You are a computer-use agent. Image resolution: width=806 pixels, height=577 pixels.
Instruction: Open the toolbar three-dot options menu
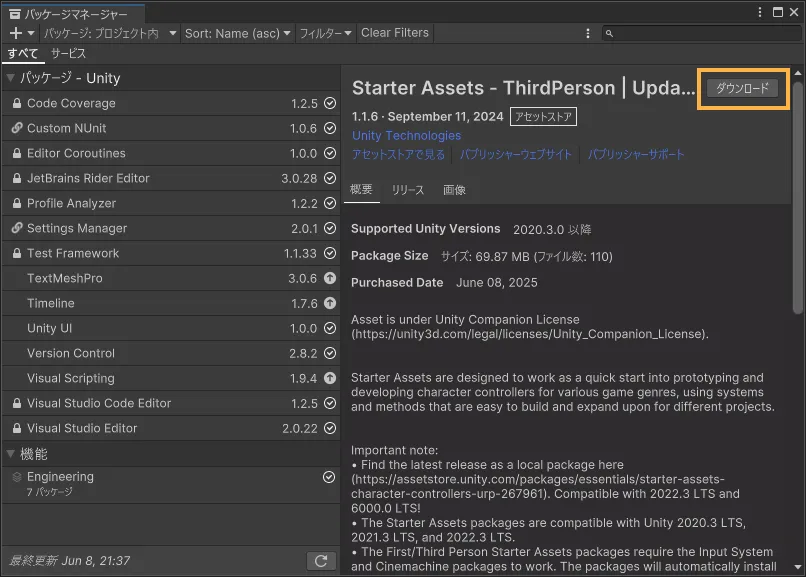(588, 33)
